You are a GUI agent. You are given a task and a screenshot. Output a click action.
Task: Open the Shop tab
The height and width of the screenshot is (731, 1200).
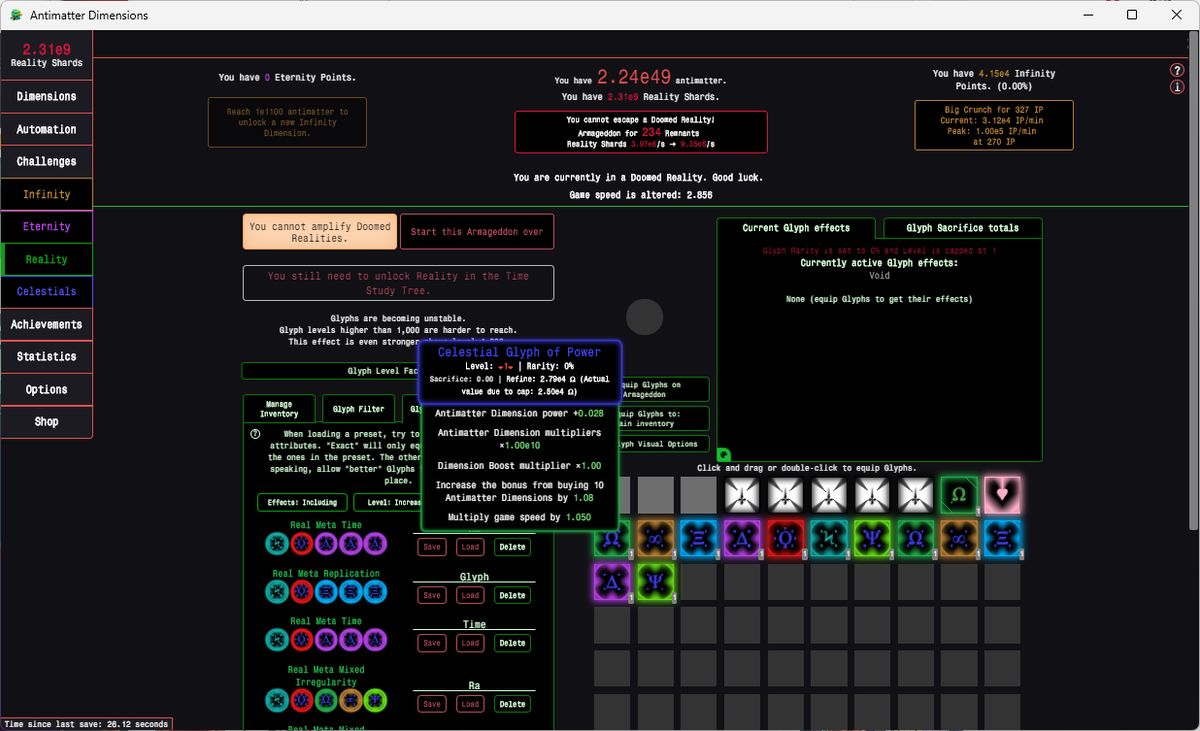pos(46,421)
